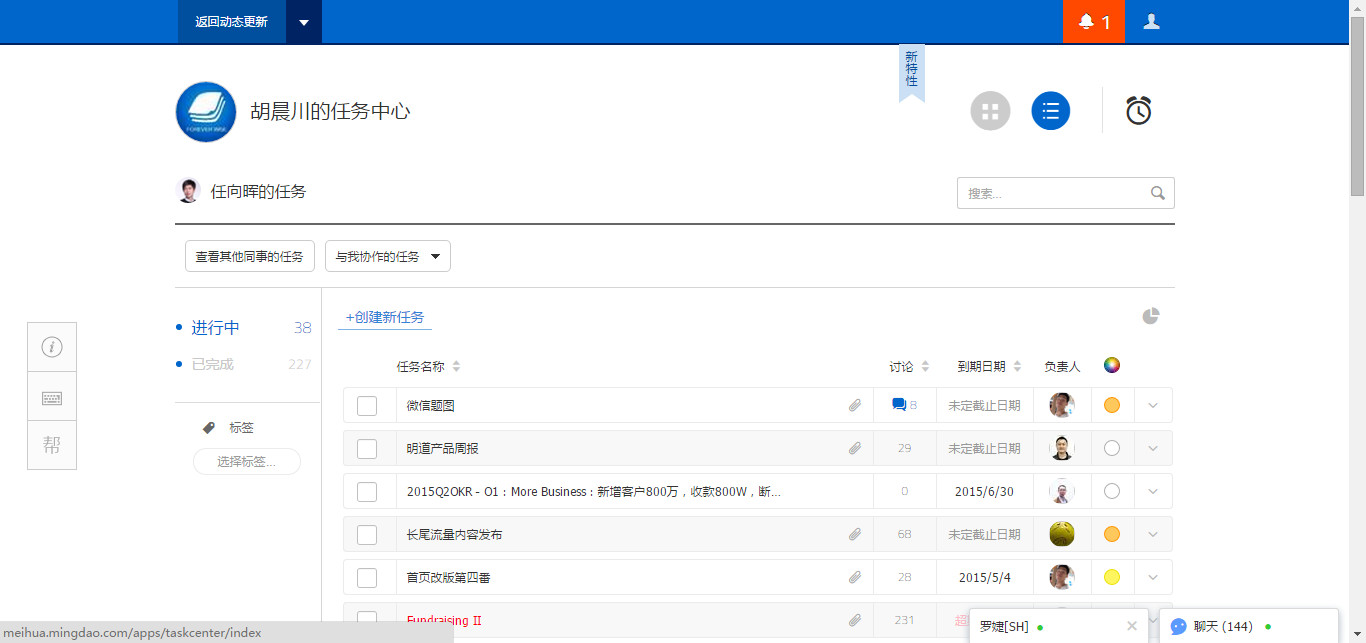Open discussion bubble on 微信题图 row
The height and width of the screenshot is (643, 1366).
click(x=899, y=405)
